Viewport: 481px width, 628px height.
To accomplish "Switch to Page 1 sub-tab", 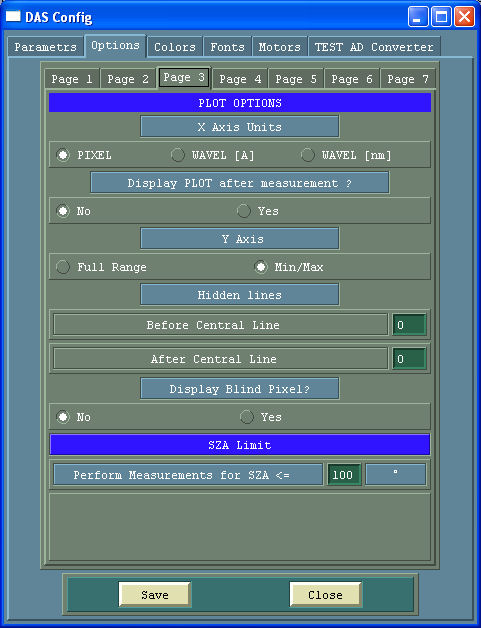I will (x=72, y=79).
